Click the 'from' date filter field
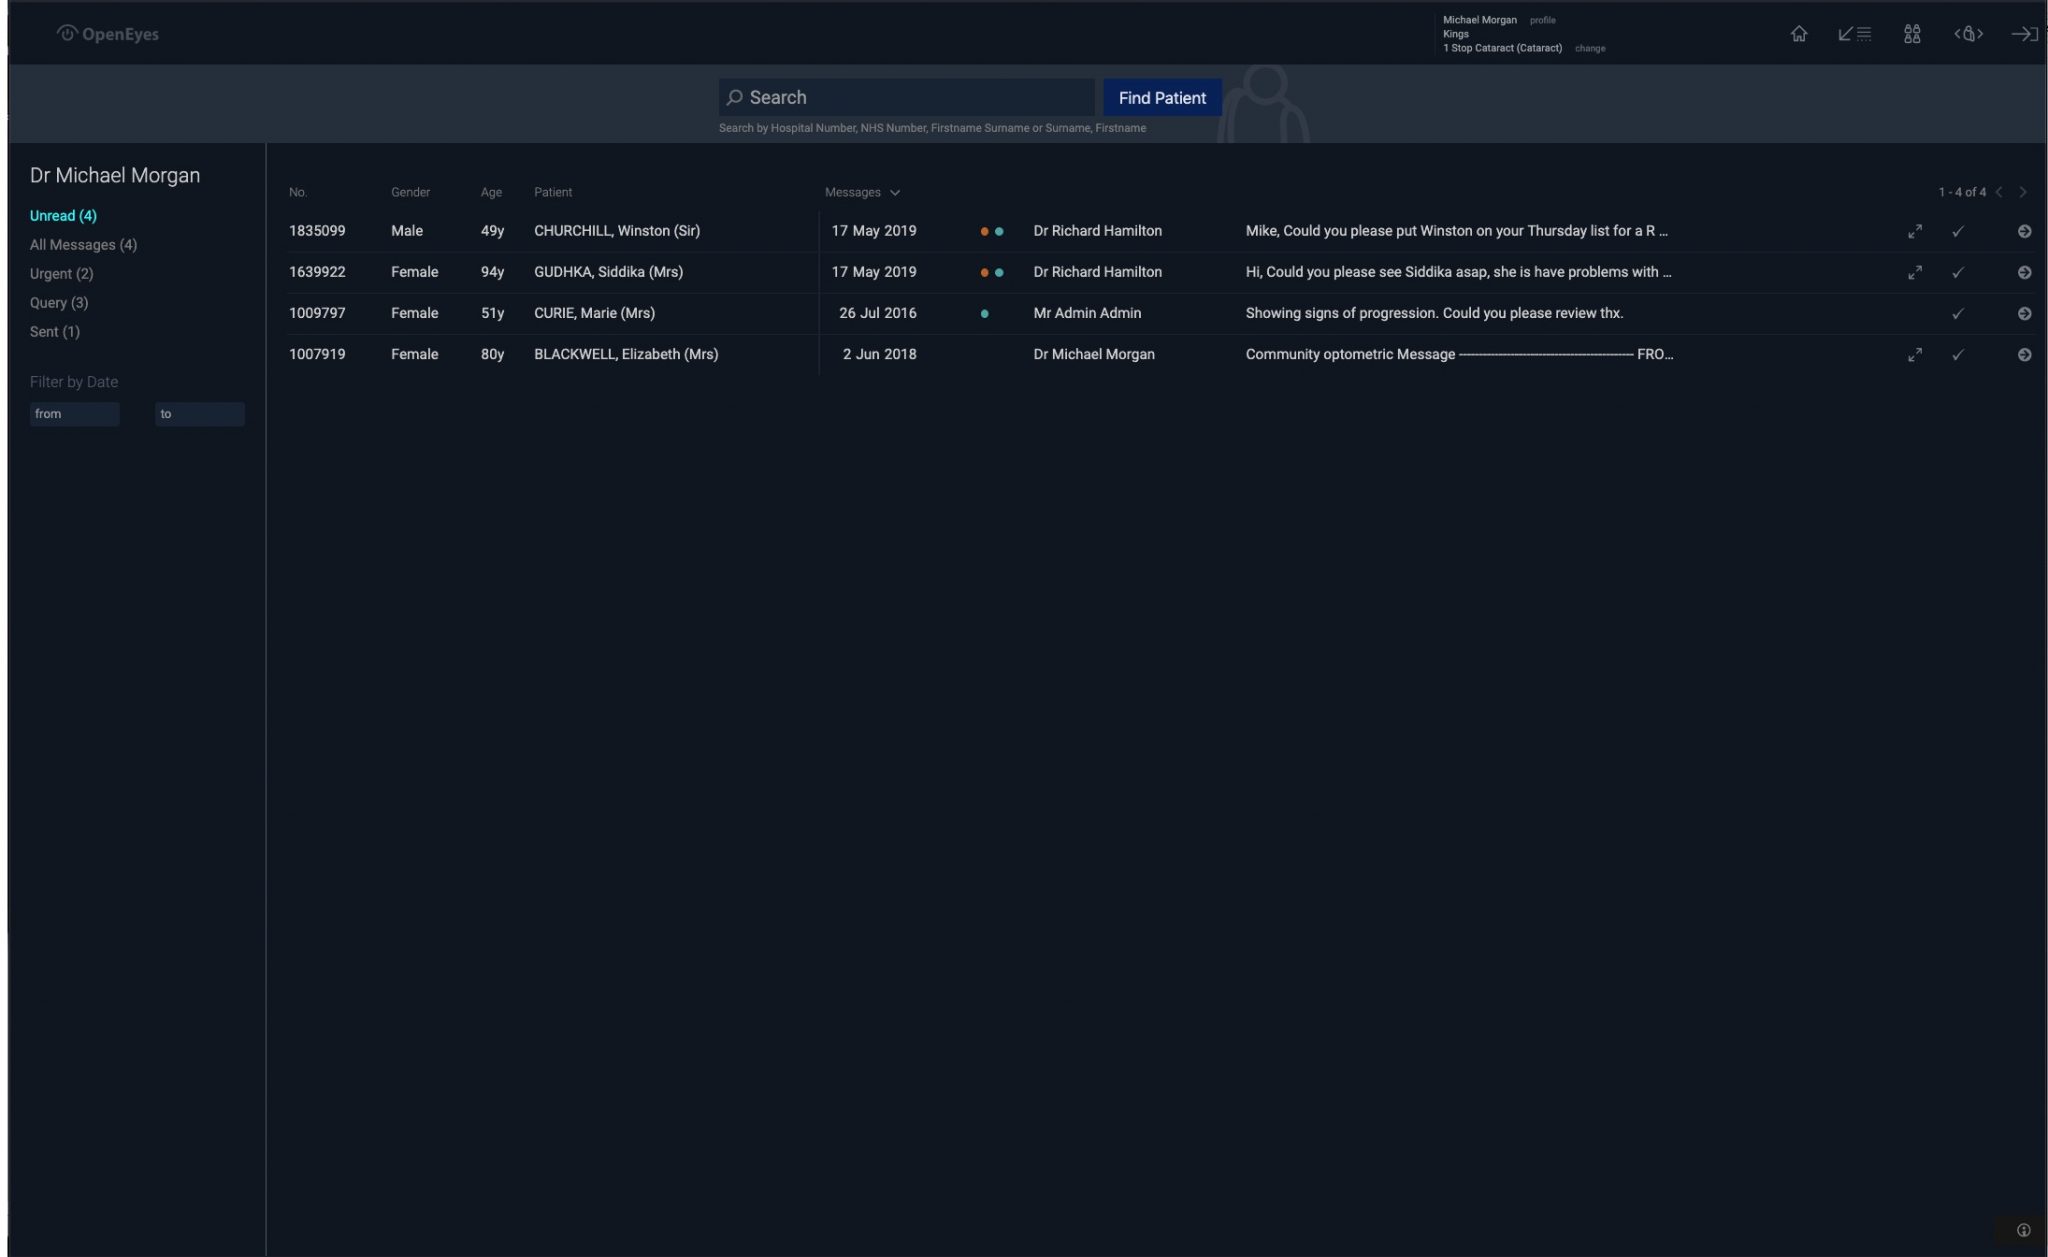The height and width of the screenshot is (1257, 2048). (74, 414)
